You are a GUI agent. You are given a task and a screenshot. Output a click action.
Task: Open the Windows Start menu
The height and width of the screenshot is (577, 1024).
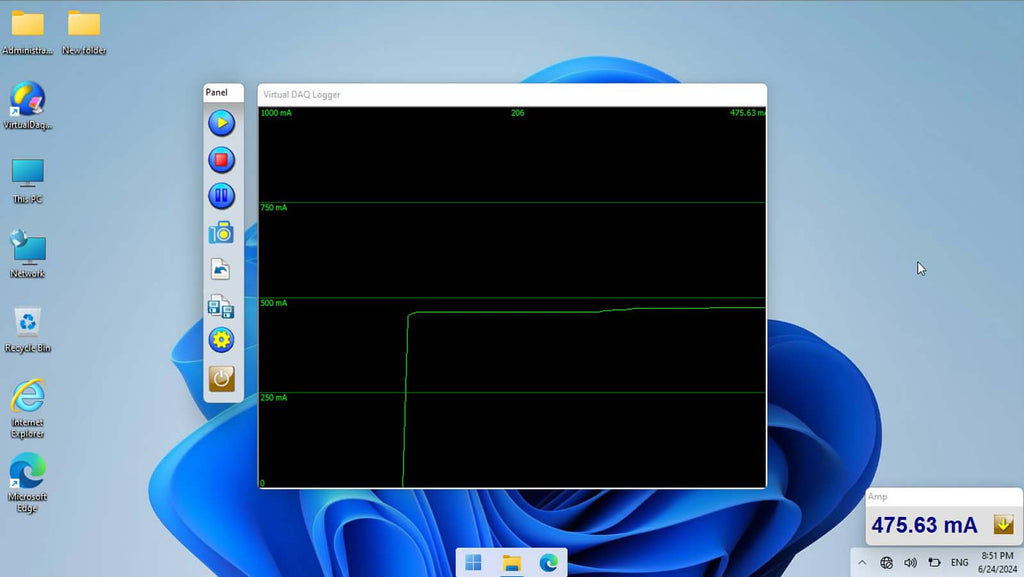tap(473, 563)
